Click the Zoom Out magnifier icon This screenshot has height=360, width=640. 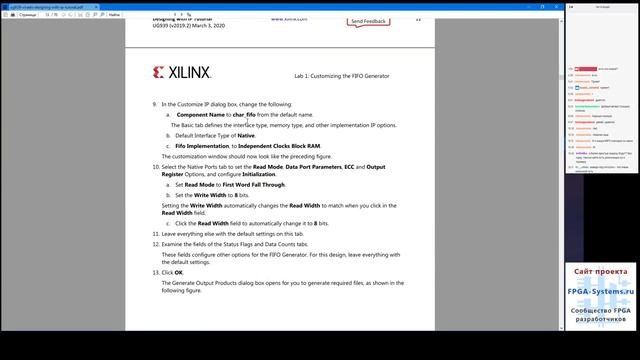95,15
